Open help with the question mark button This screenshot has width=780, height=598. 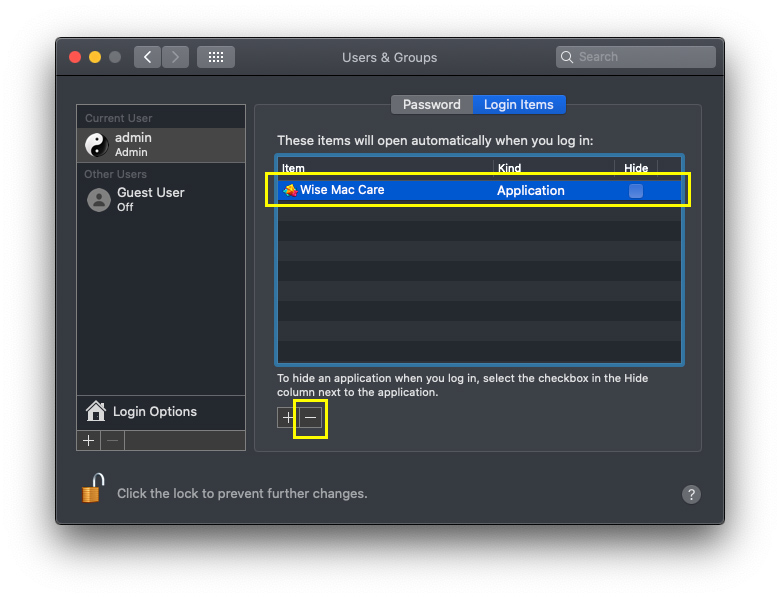coord(691,494)
